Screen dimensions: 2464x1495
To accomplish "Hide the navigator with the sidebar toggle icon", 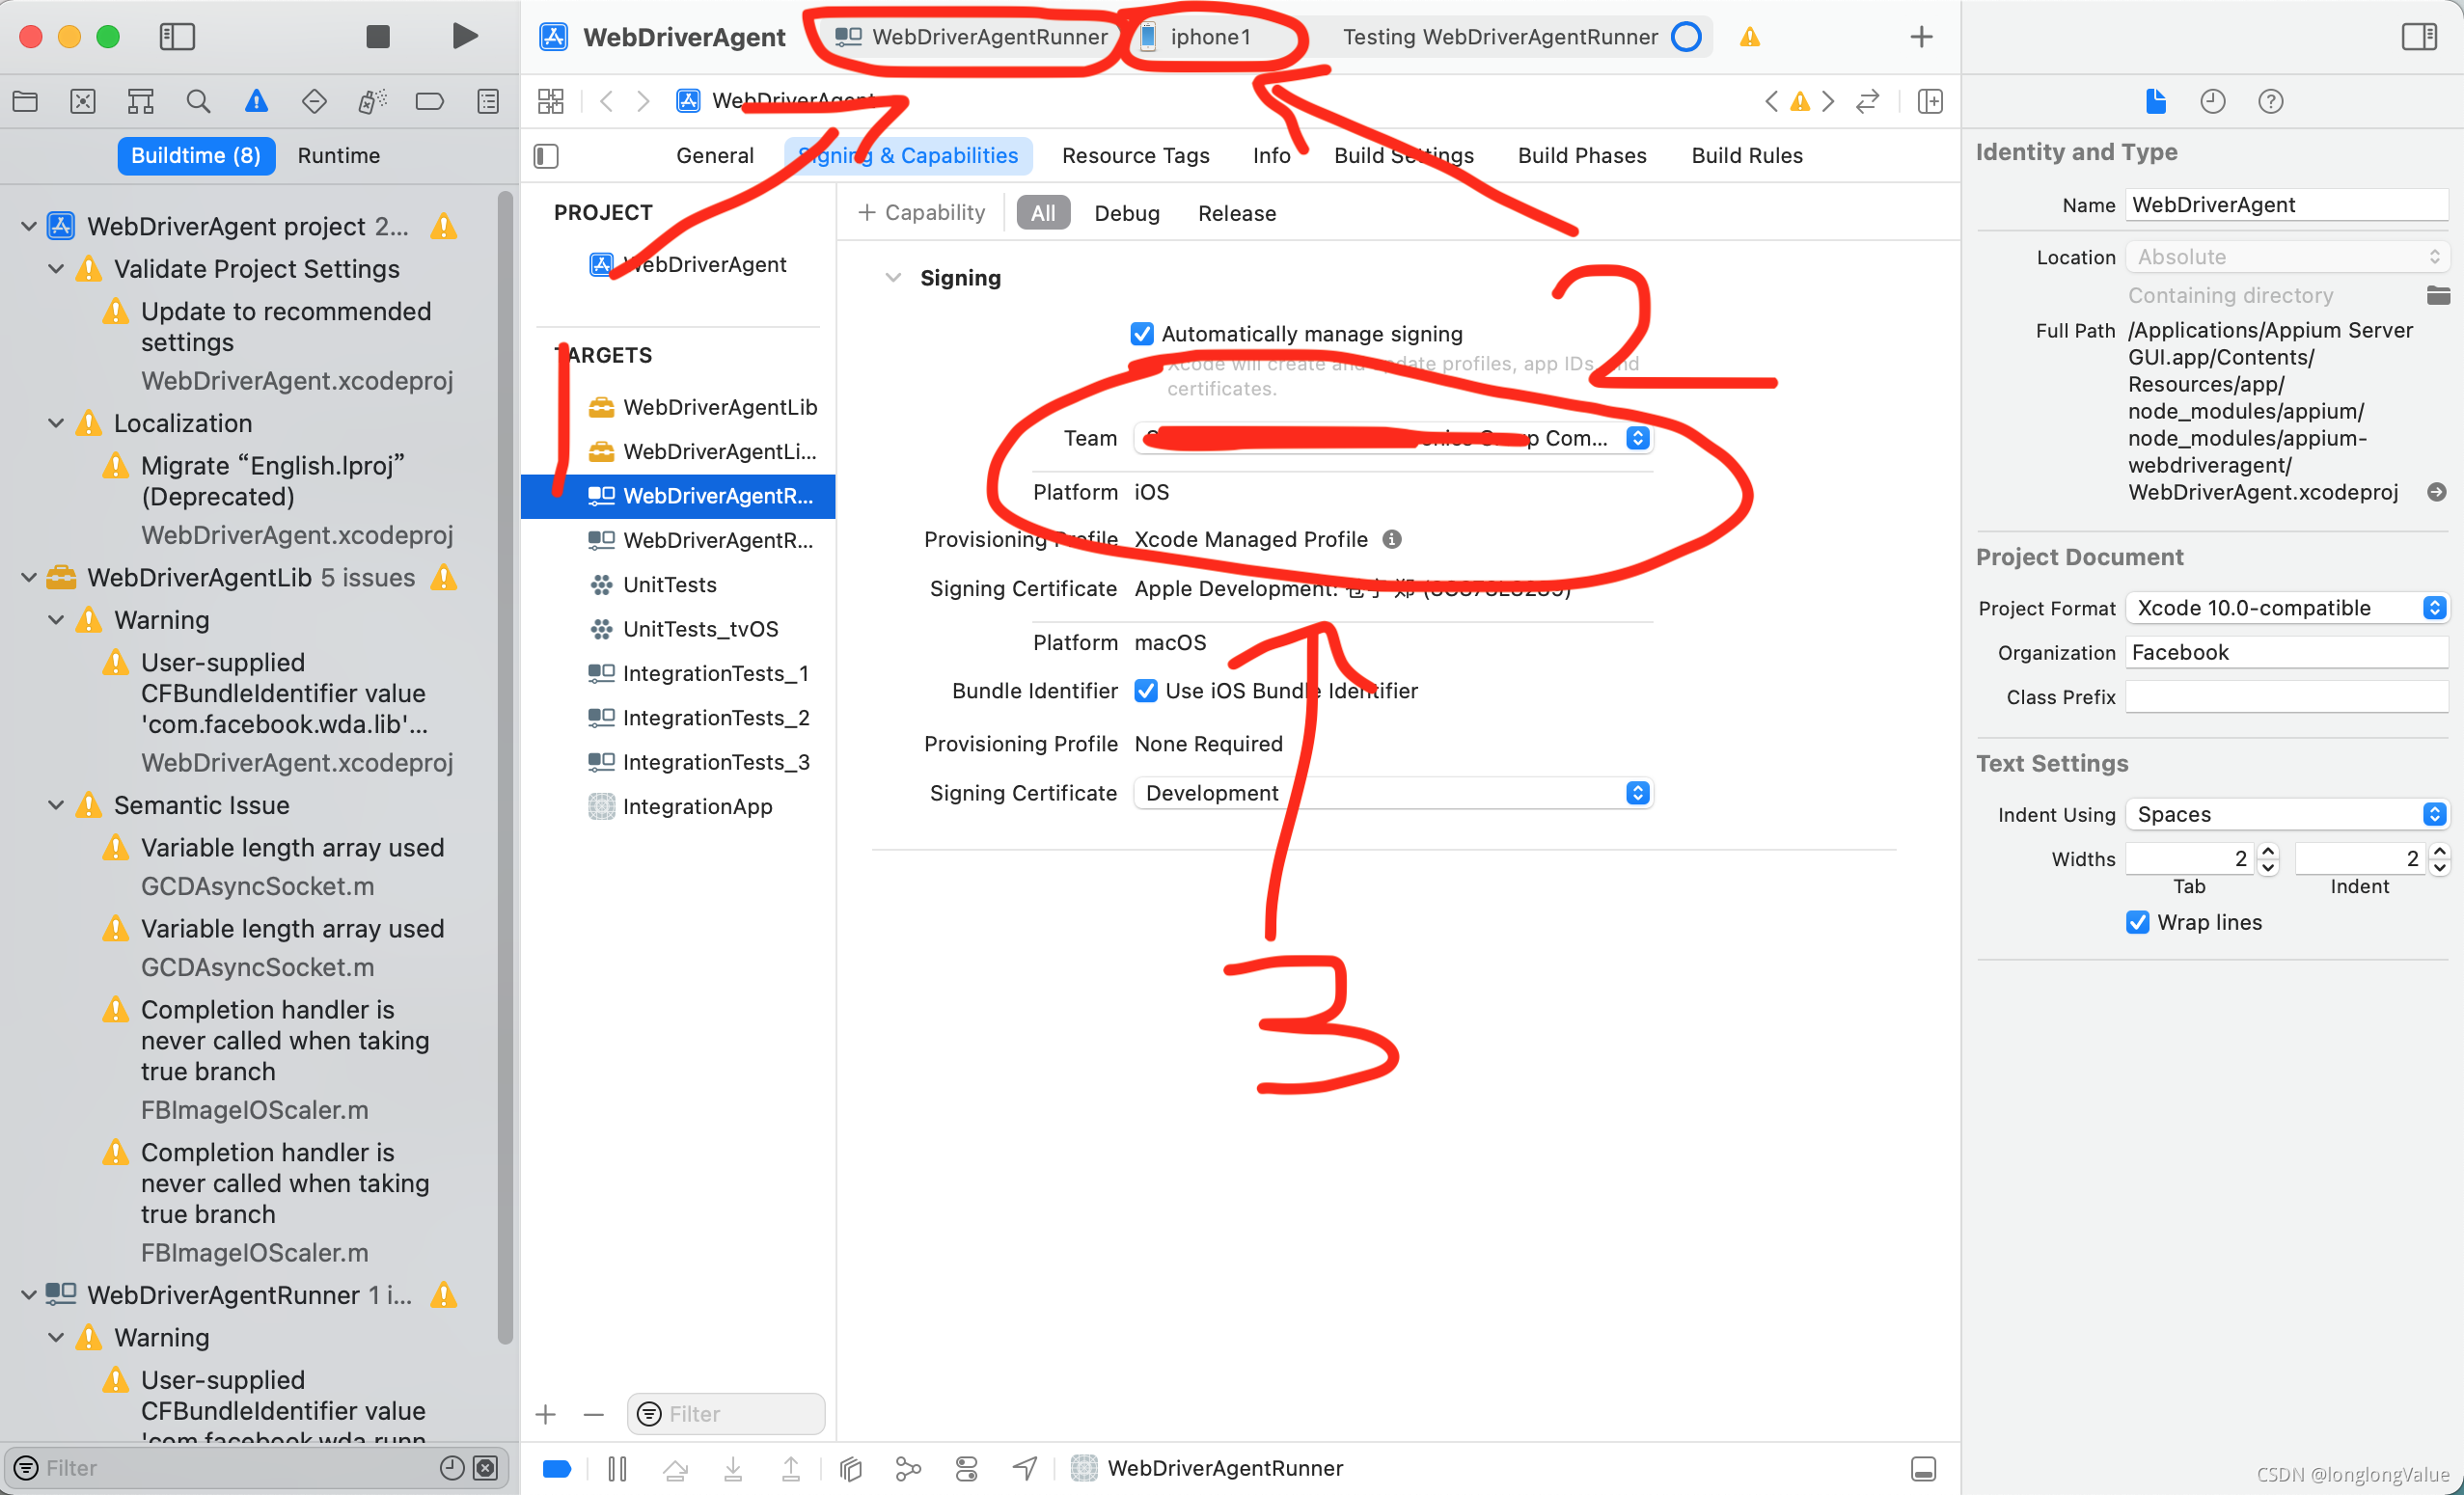I will [177, 37].
